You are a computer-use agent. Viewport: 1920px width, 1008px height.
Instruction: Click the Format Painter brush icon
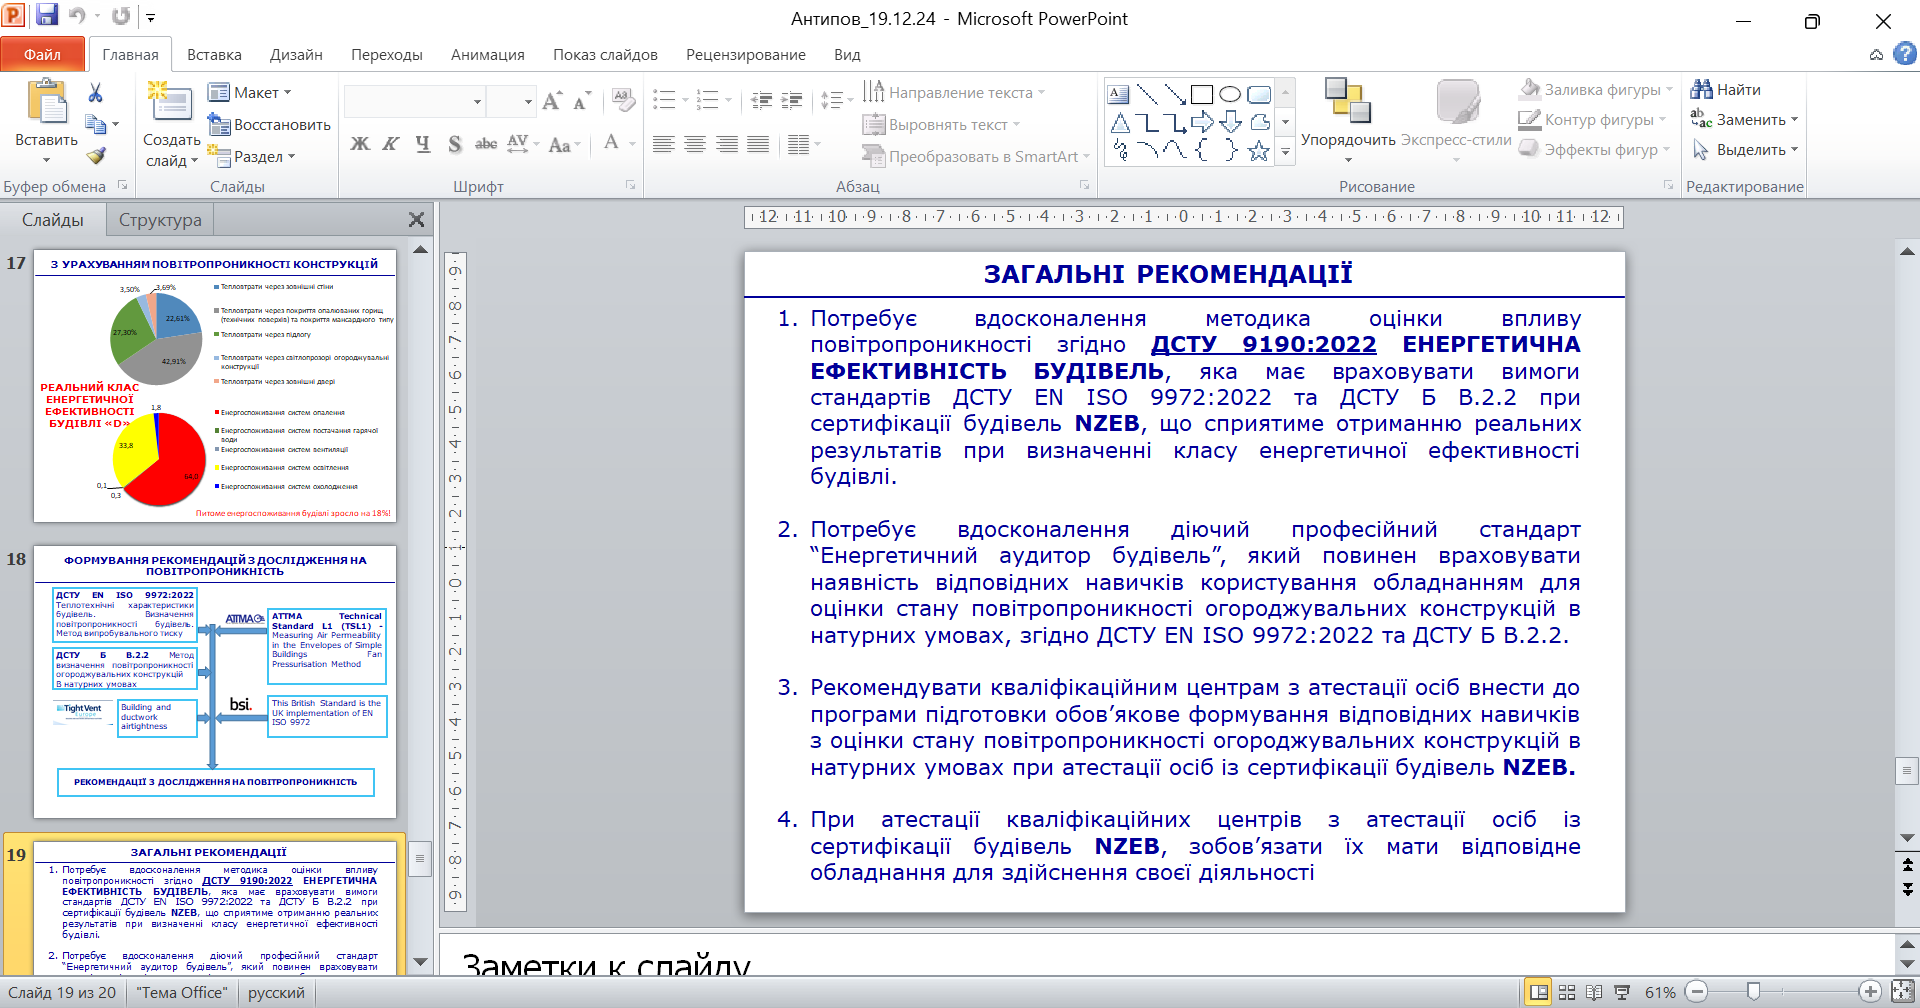pyautogui.click(x=96, y=156)
